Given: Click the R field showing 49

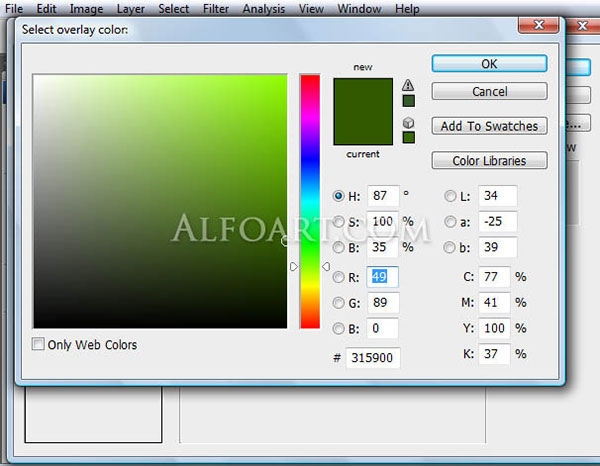Looking at the screenshot, I should pyautogui.click(x=383, y=277).
